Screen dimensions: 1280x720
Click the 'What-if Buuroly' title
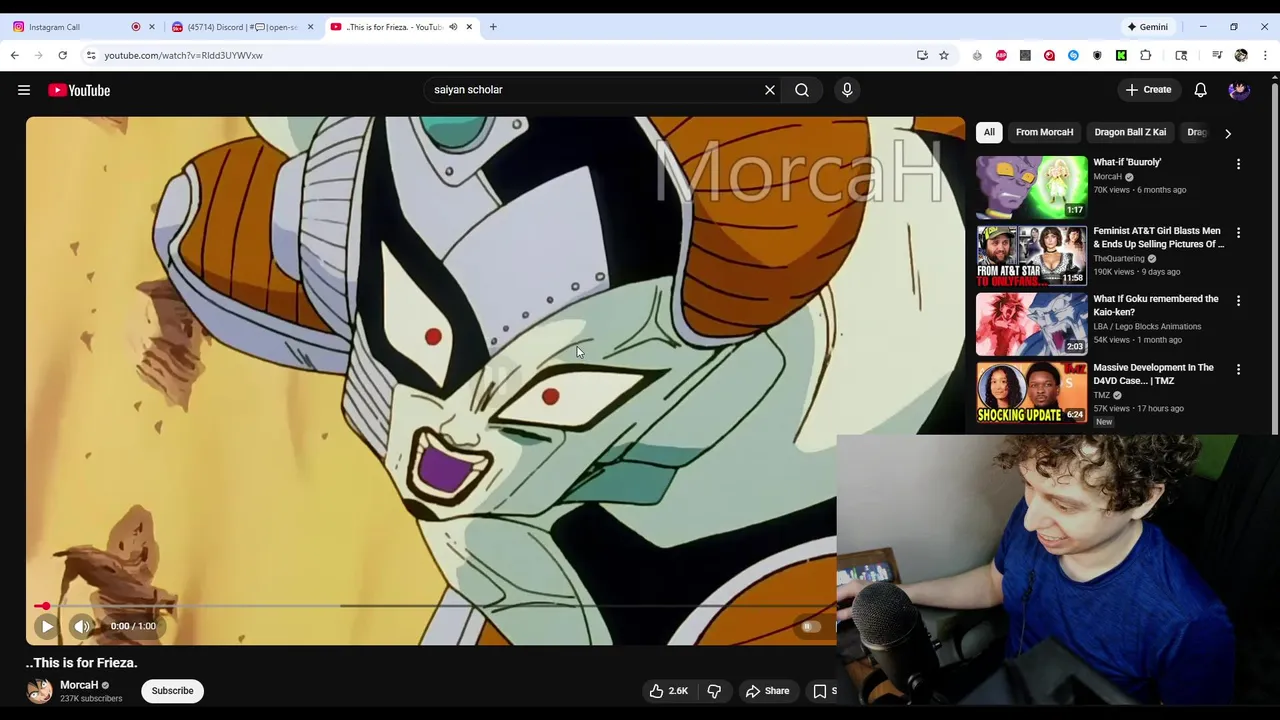(1127, 162)
